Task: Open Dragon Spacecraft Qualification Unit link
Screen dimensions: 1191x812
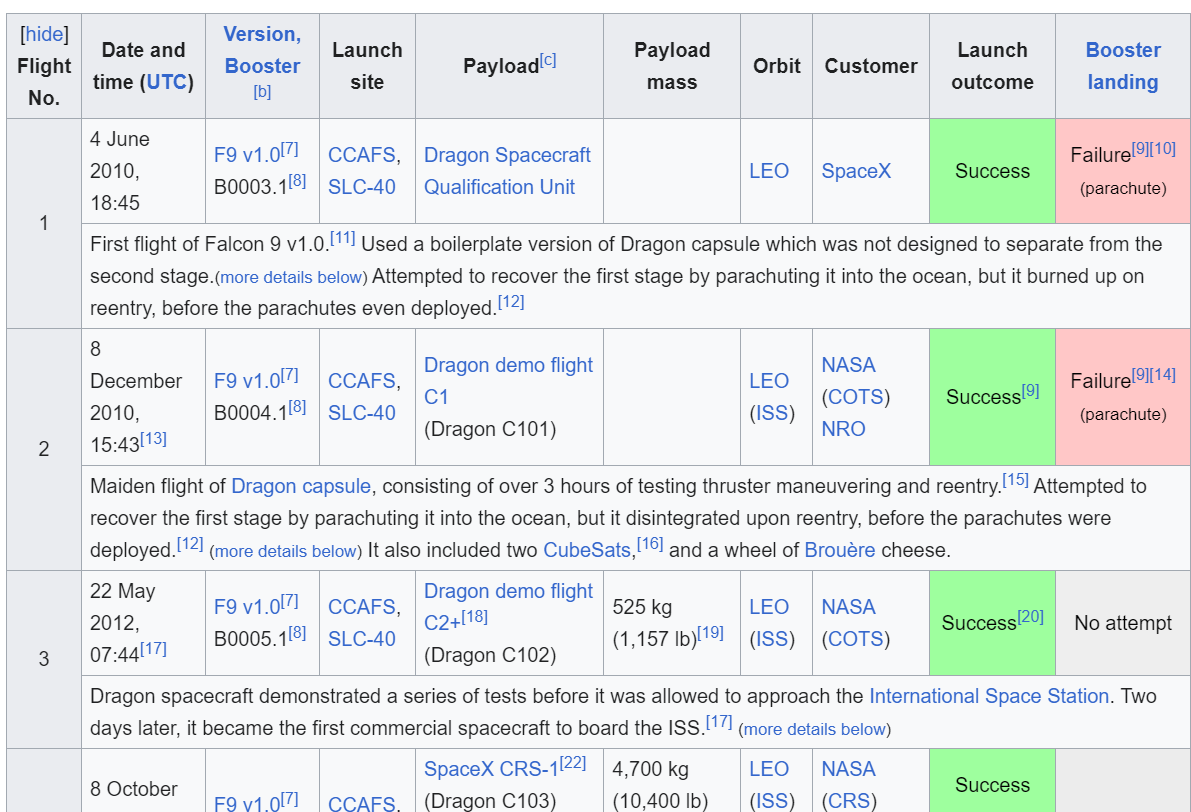Action: point(507,171)
